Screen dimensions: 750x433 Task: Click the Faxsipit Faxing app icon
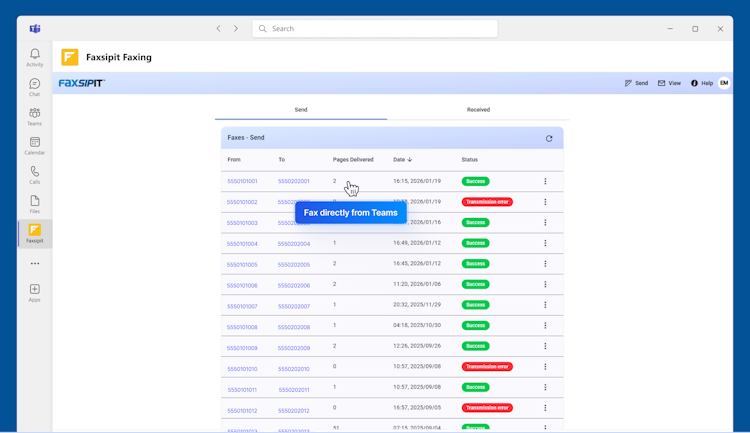70,57
